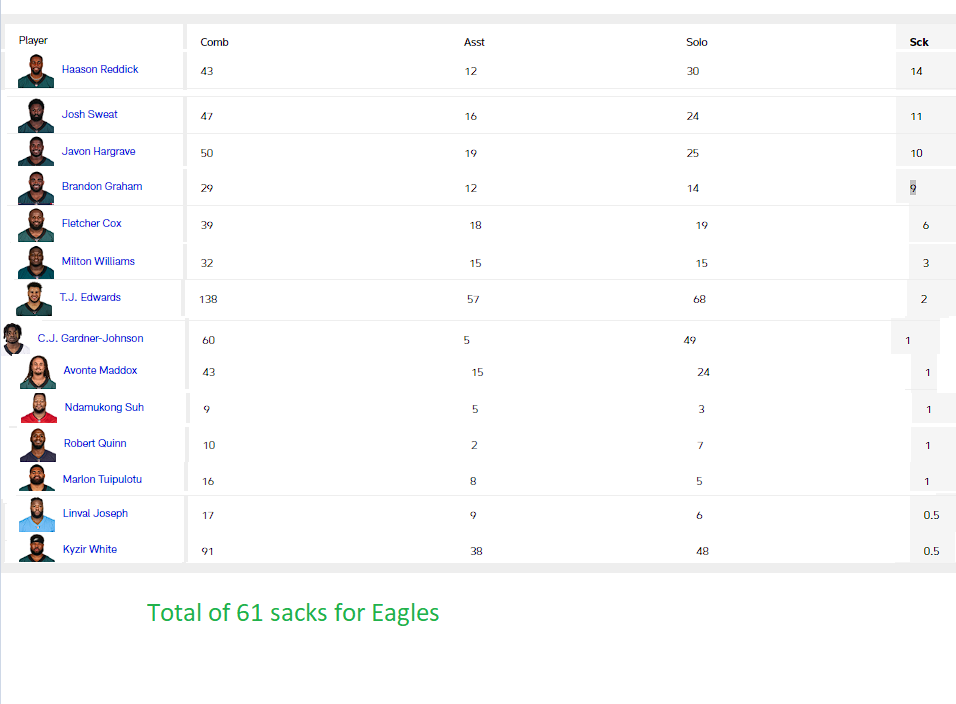
Task: Open Javon Hargrave's player link
Action: [x=98, y=152]
